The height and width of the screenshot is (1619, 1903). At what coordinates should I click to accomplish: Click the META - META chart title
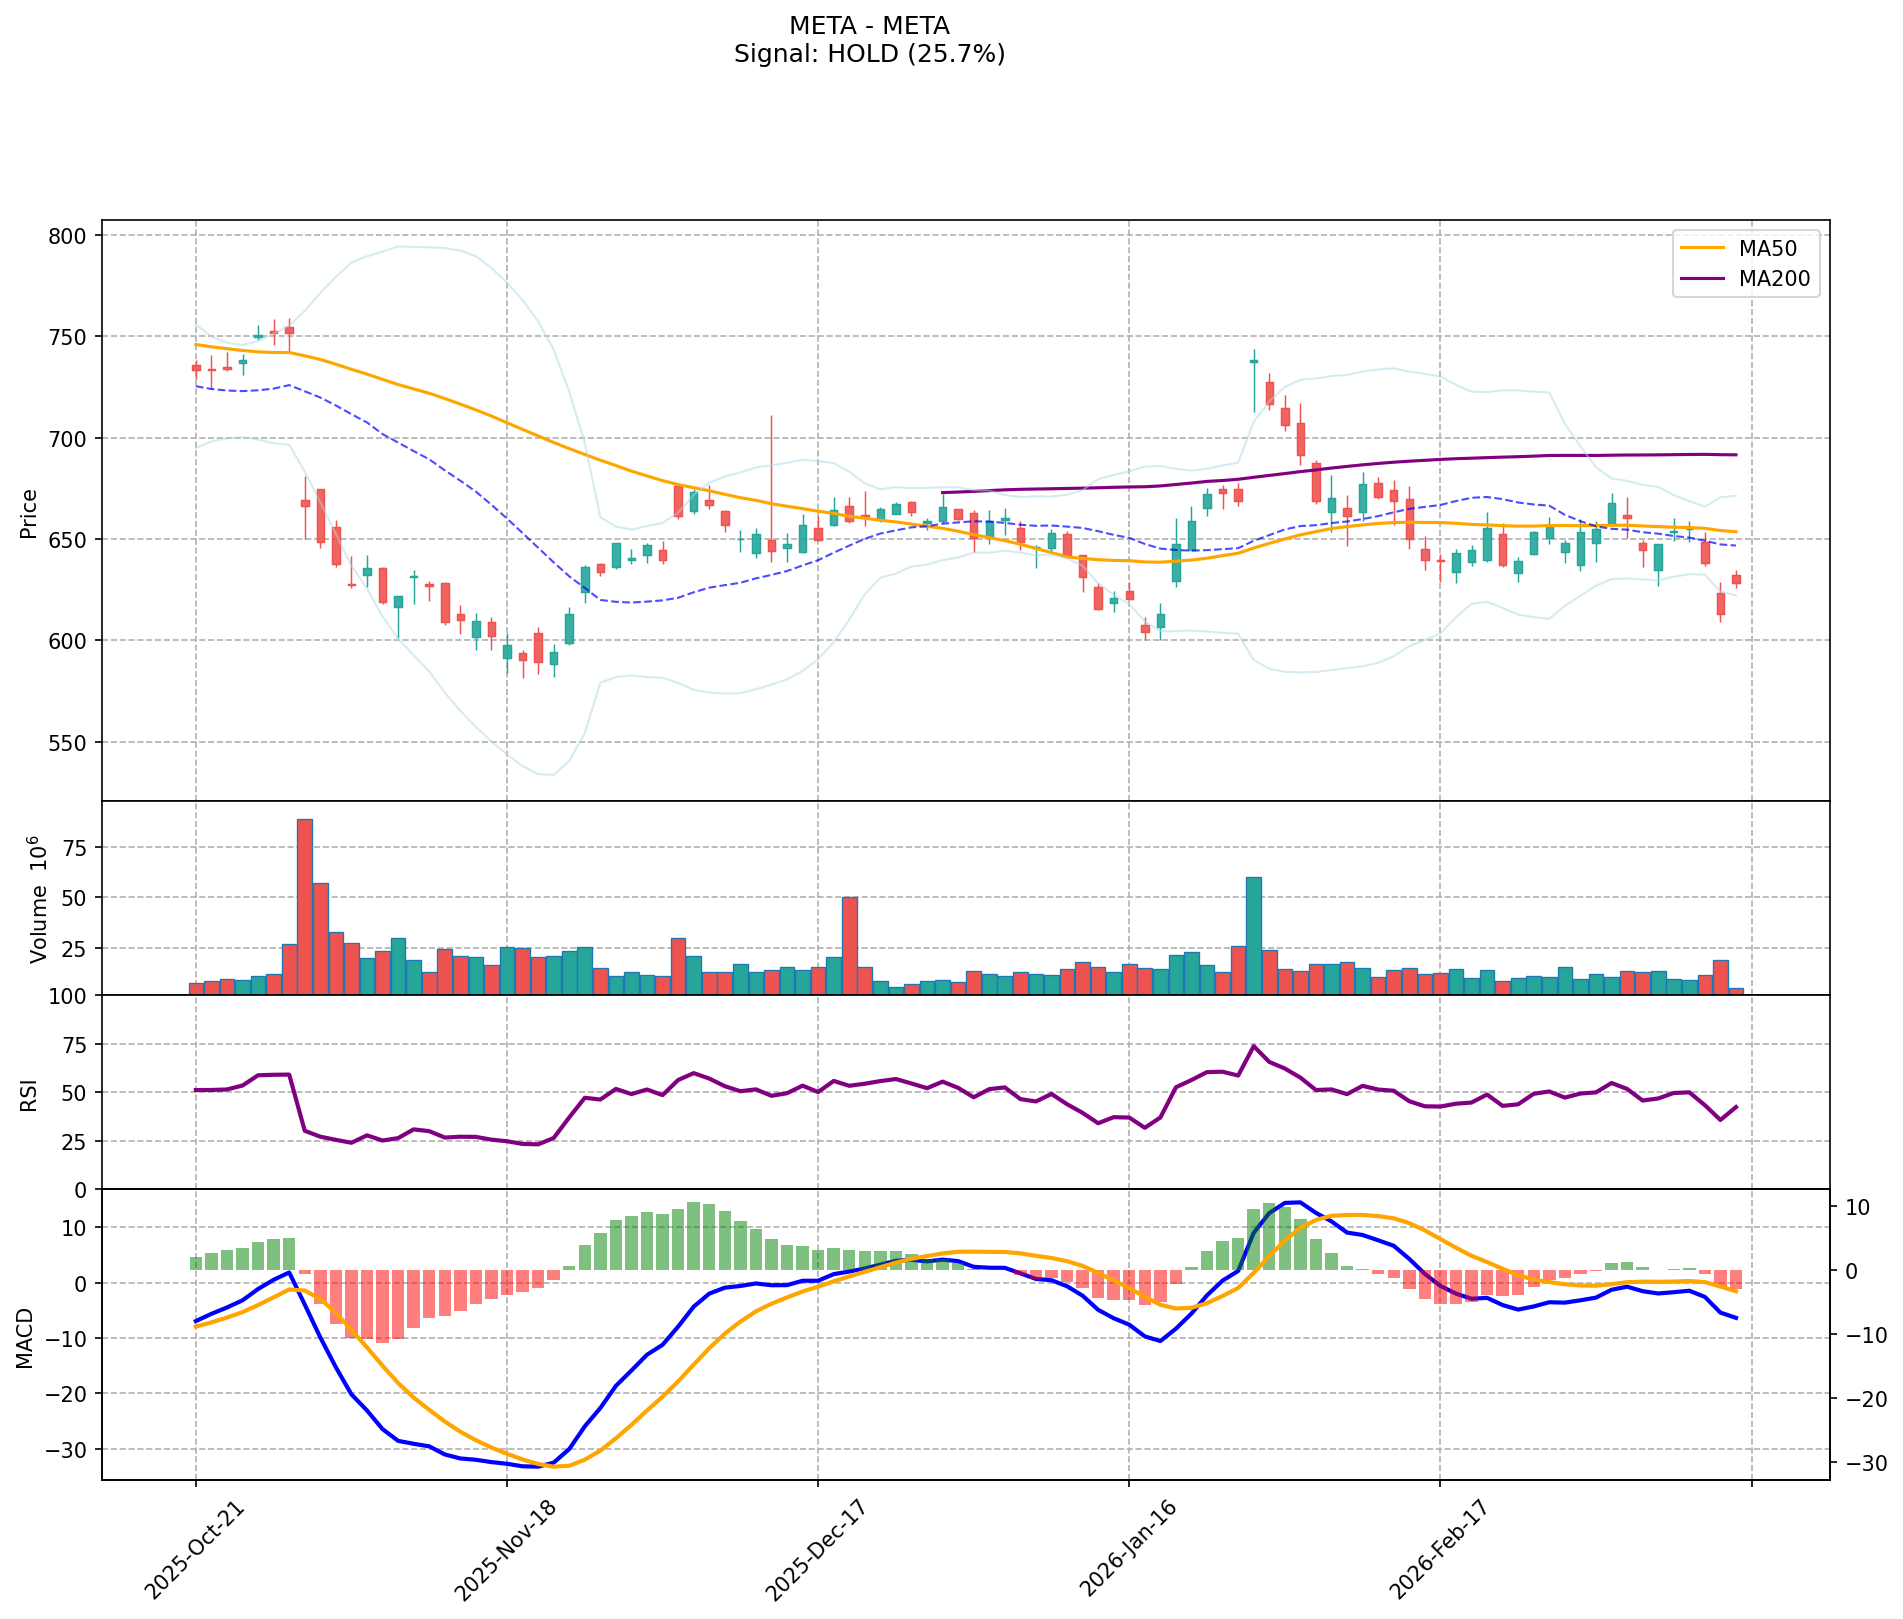click(869, 25)
